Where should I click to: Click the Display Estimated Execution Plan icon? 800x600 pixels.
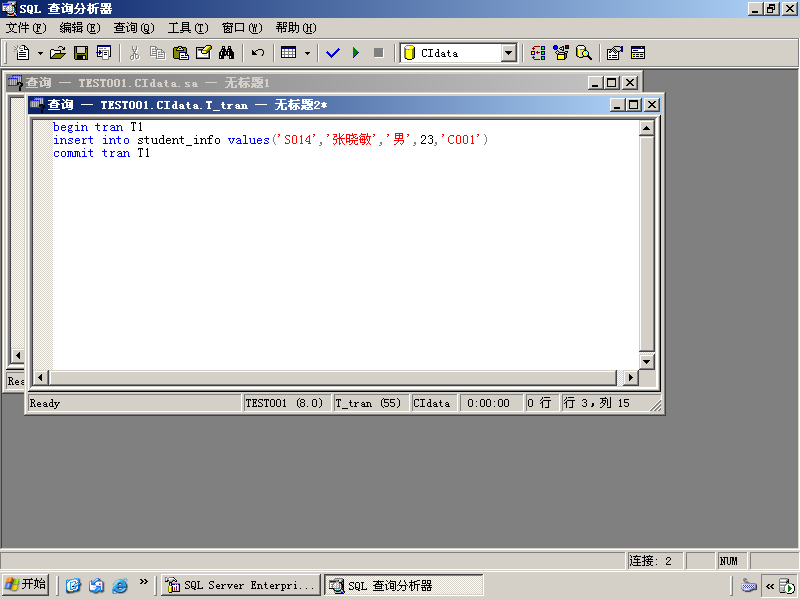pos(538,53)
